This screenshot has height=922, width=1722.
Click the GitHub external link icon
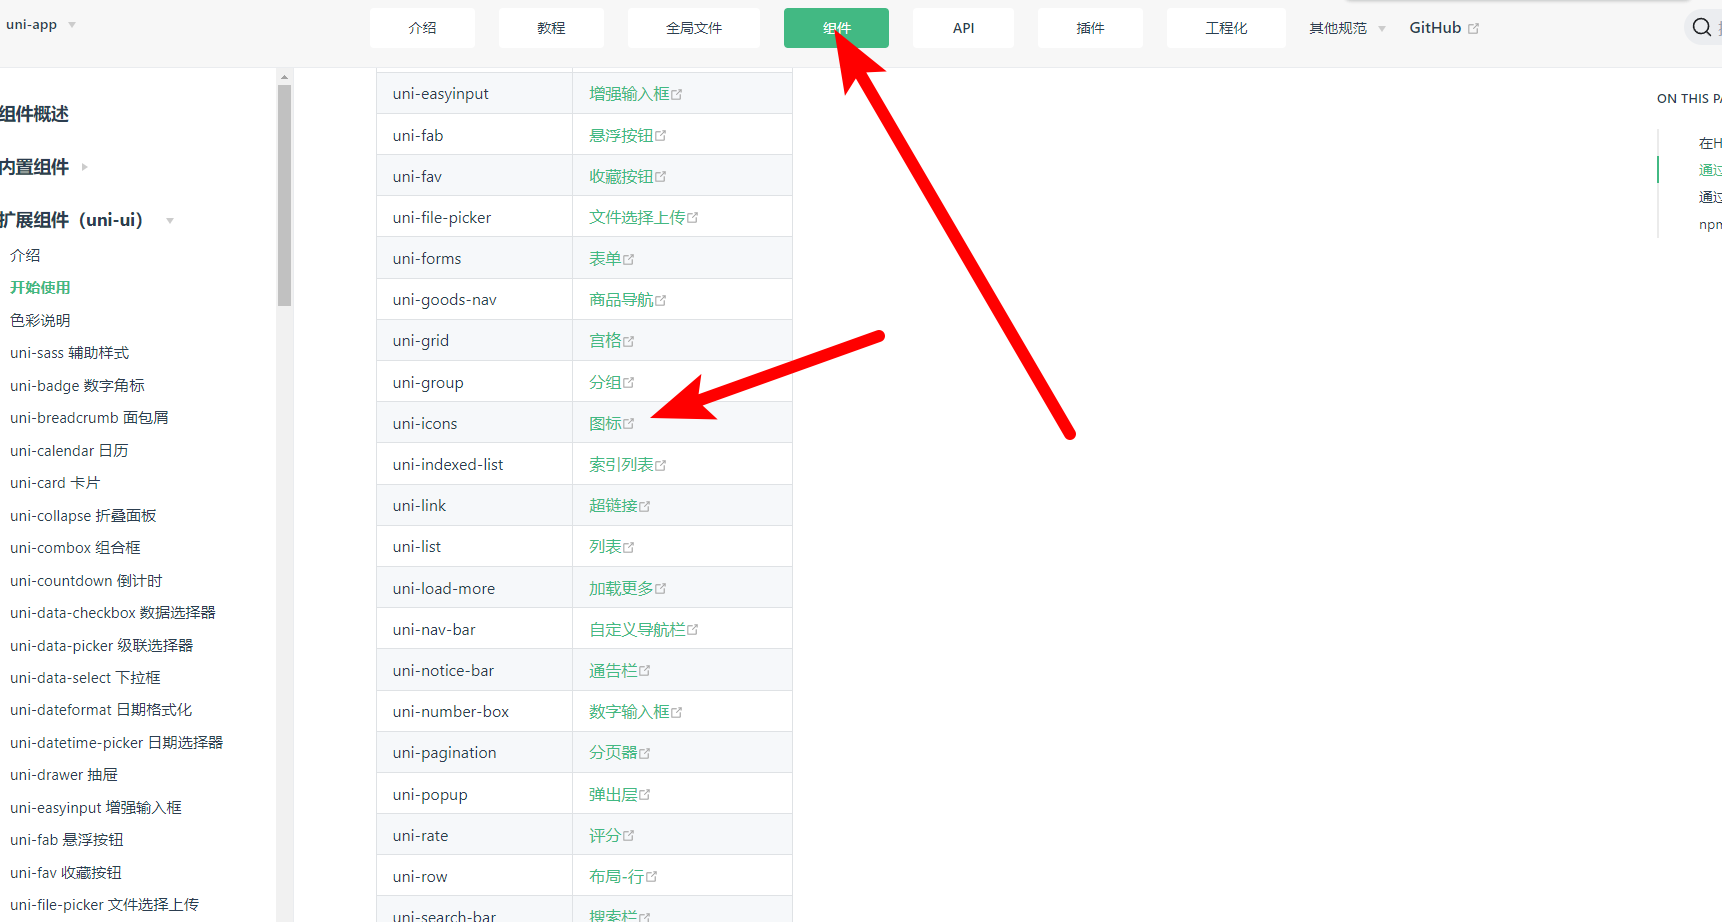1473,29
